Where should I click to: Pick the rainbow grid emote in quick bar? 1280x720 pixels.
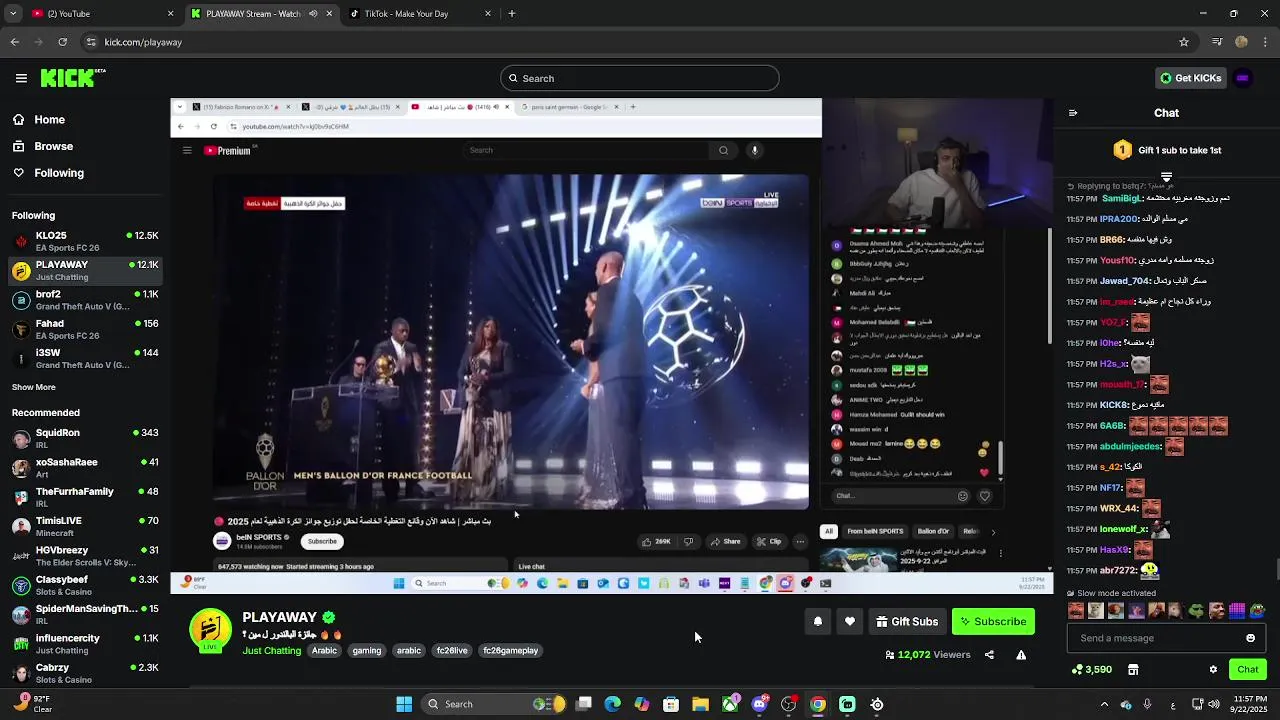1237,611
